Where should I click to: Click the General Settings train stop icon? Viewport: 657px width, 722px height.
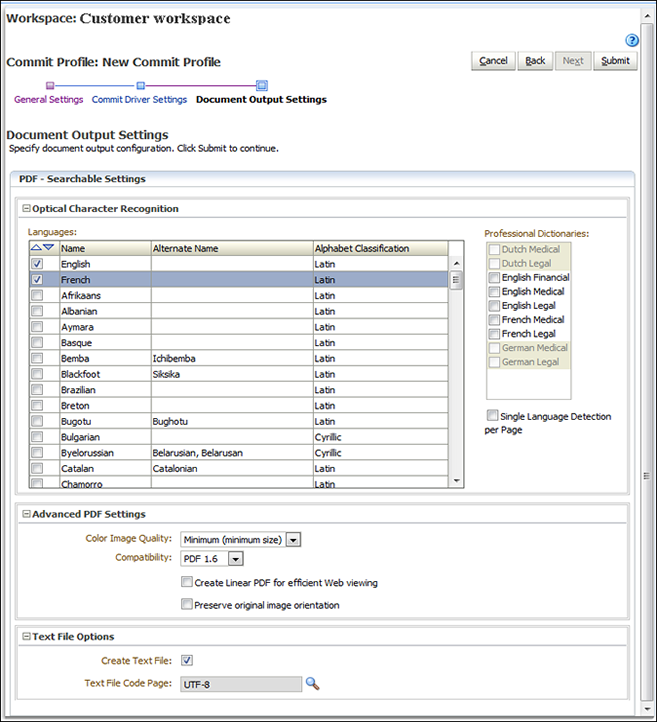tap(50, 86)
